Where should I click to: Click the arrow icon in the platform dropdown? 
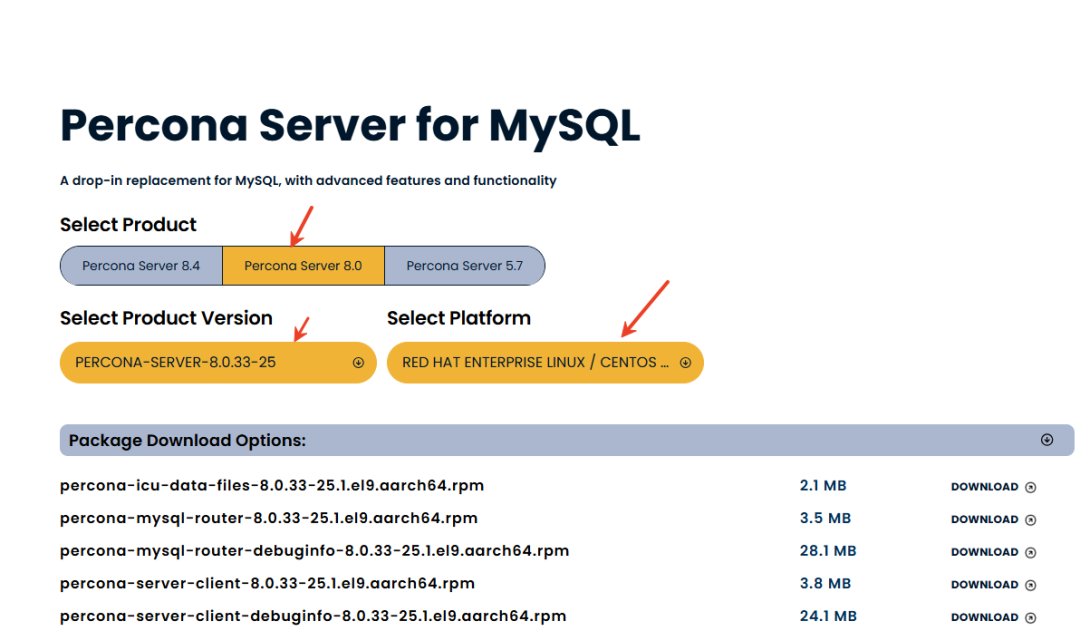click(685, 362)
